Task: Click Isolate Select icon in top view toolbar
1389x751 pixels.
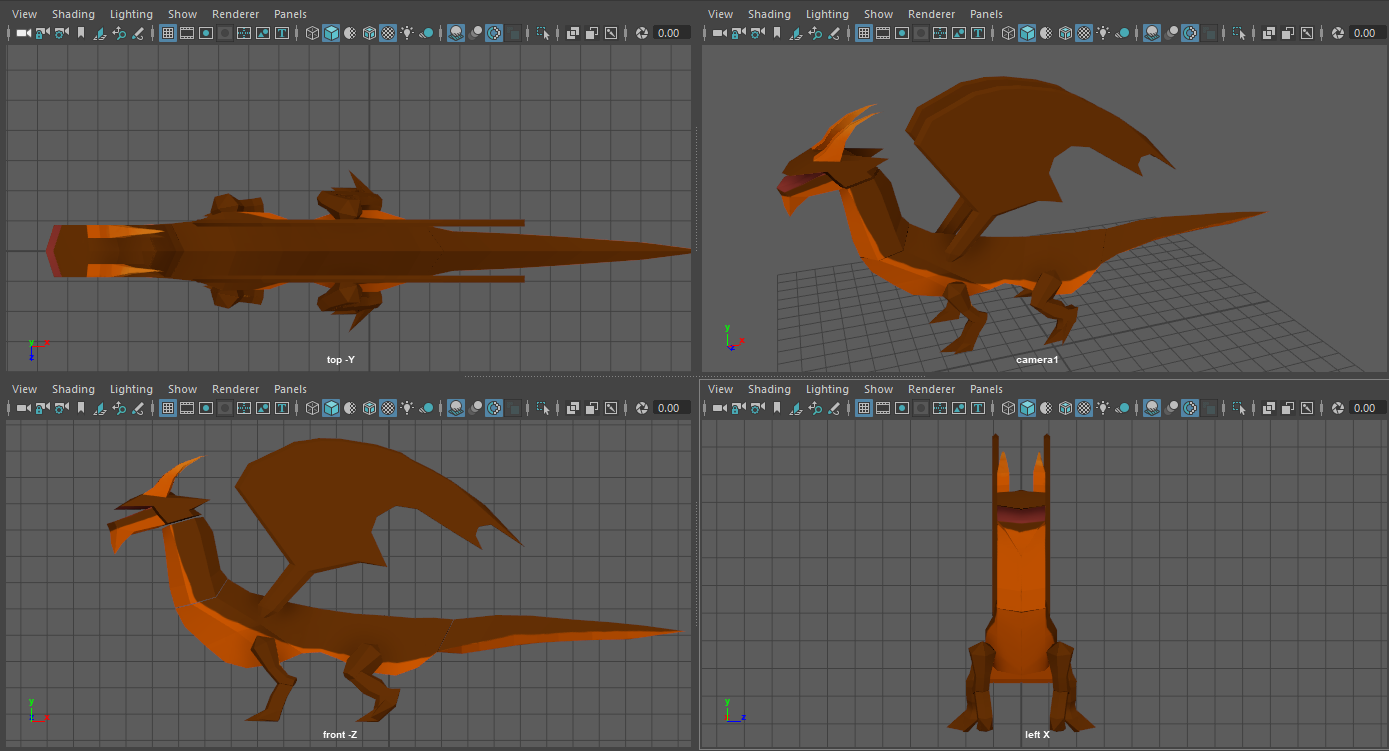Action: coord(543,33)
